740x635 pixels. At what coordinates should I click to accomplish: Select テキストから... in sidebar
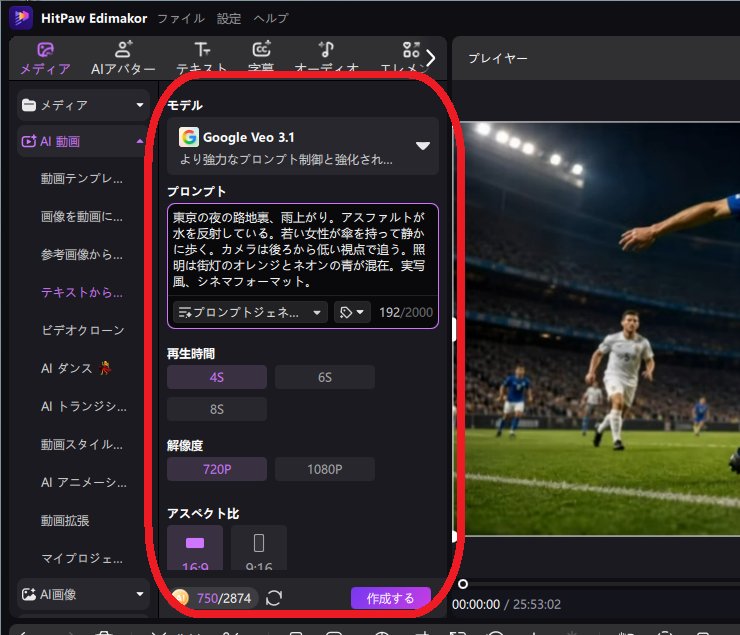[x=82, y=292]
